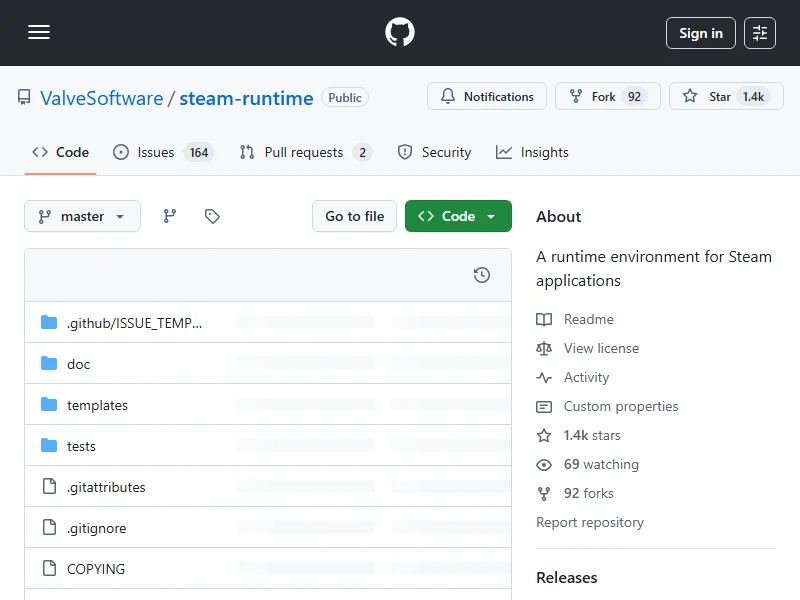This screenshot has width=800, height=600.
Task: View branches via the branch icon
Action: click(x=170, y=216)
